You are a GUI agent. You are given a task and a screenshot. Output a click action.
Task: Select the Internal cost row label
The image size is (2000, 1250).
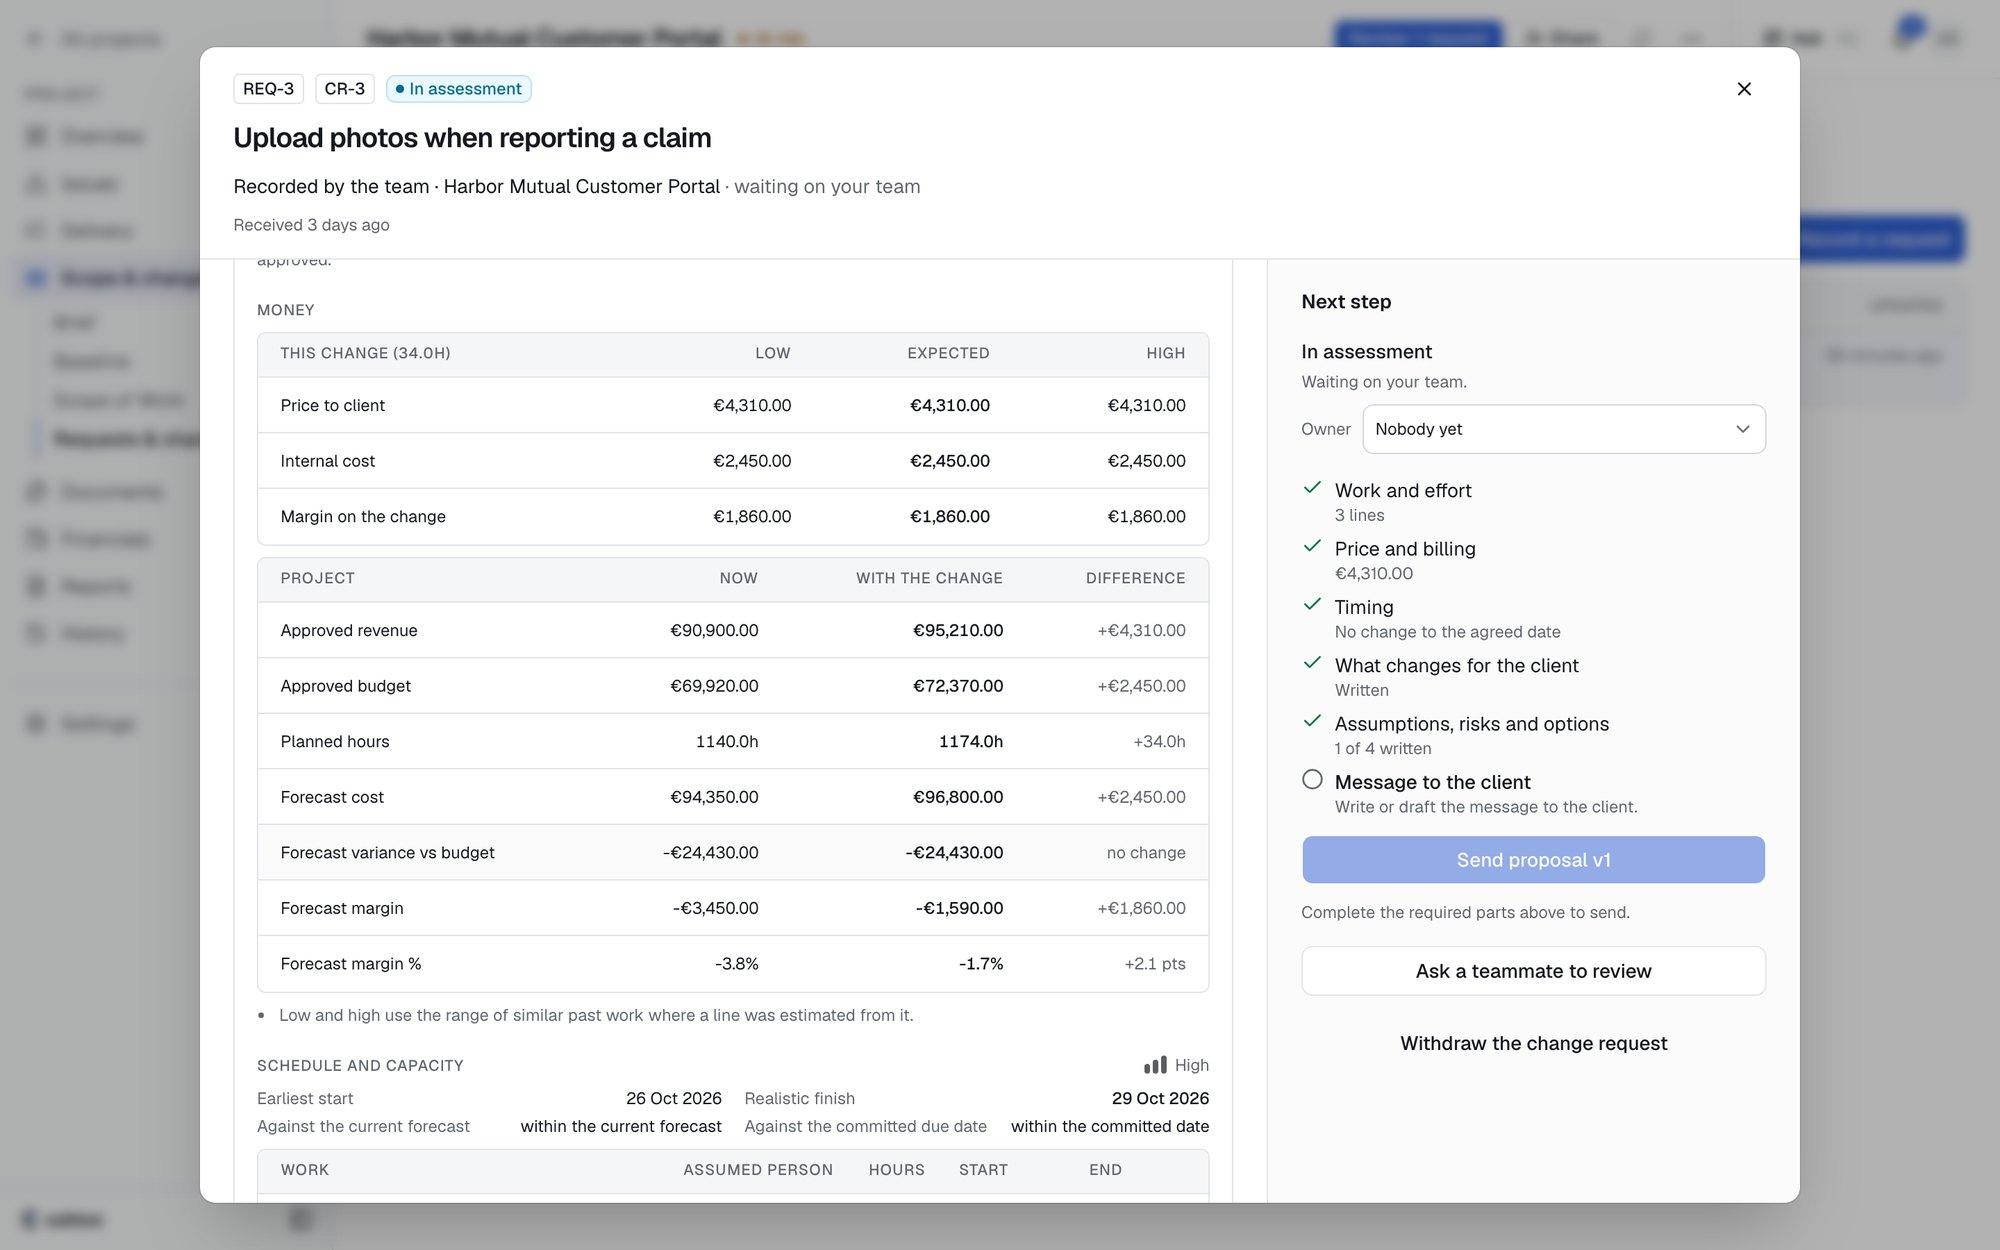(327, 461)
